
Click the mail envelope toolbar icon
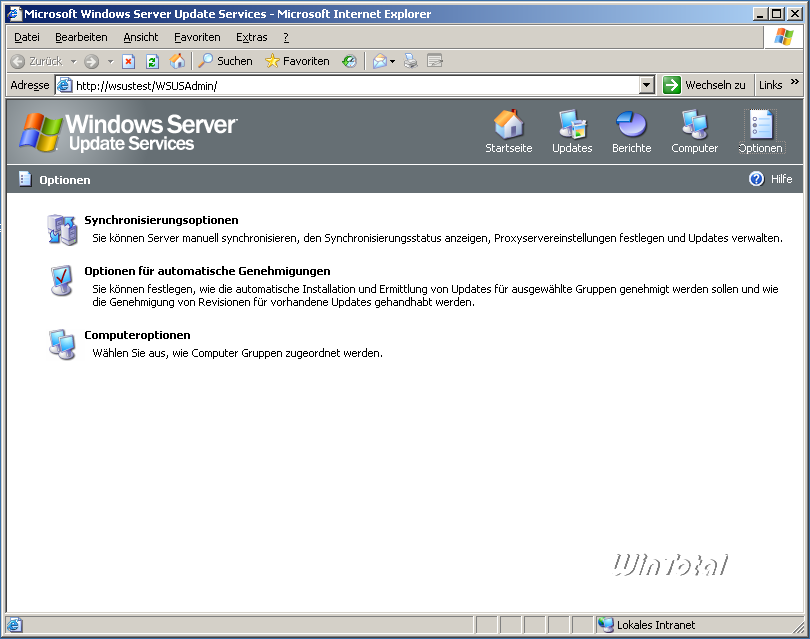tap(380, 61)
